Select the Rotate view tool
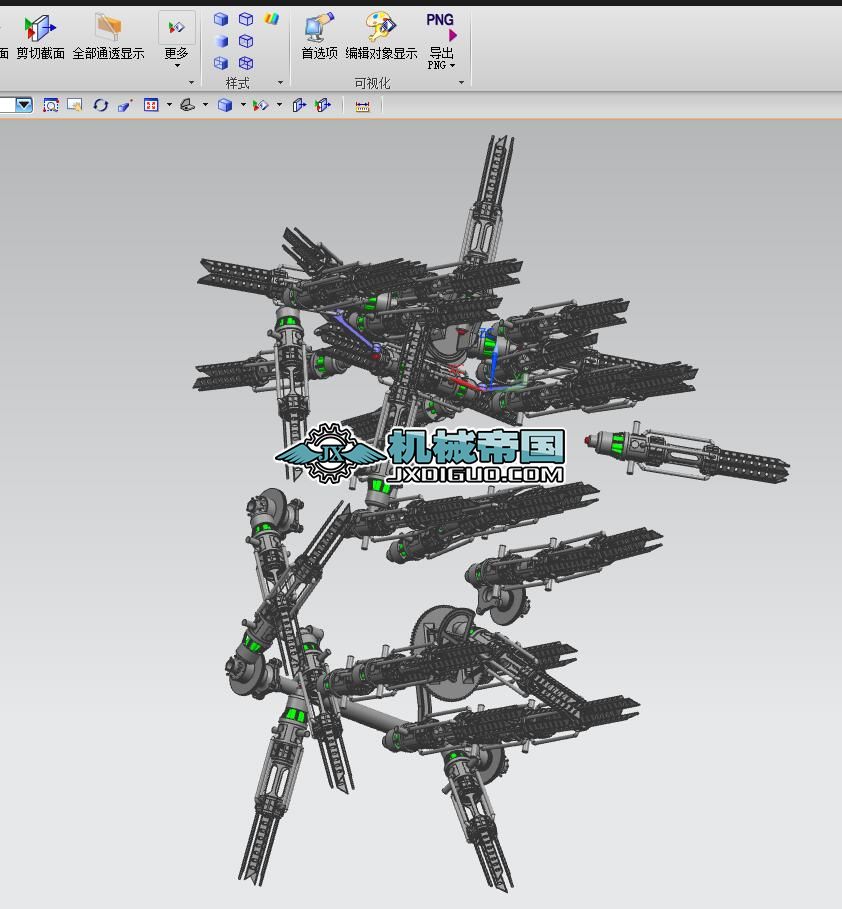 click(x=100, y=105)
